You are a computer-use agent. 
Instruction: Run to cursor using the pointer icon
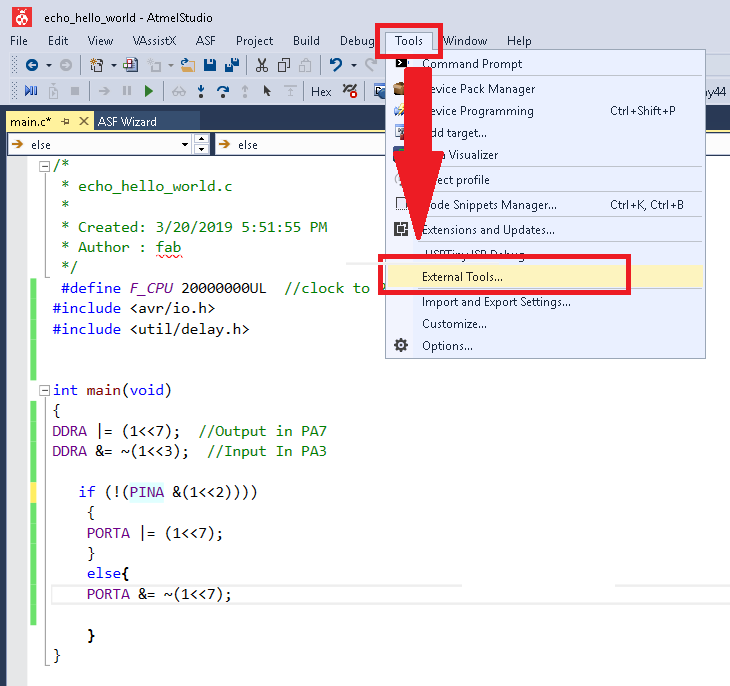[x=267, y=91]
